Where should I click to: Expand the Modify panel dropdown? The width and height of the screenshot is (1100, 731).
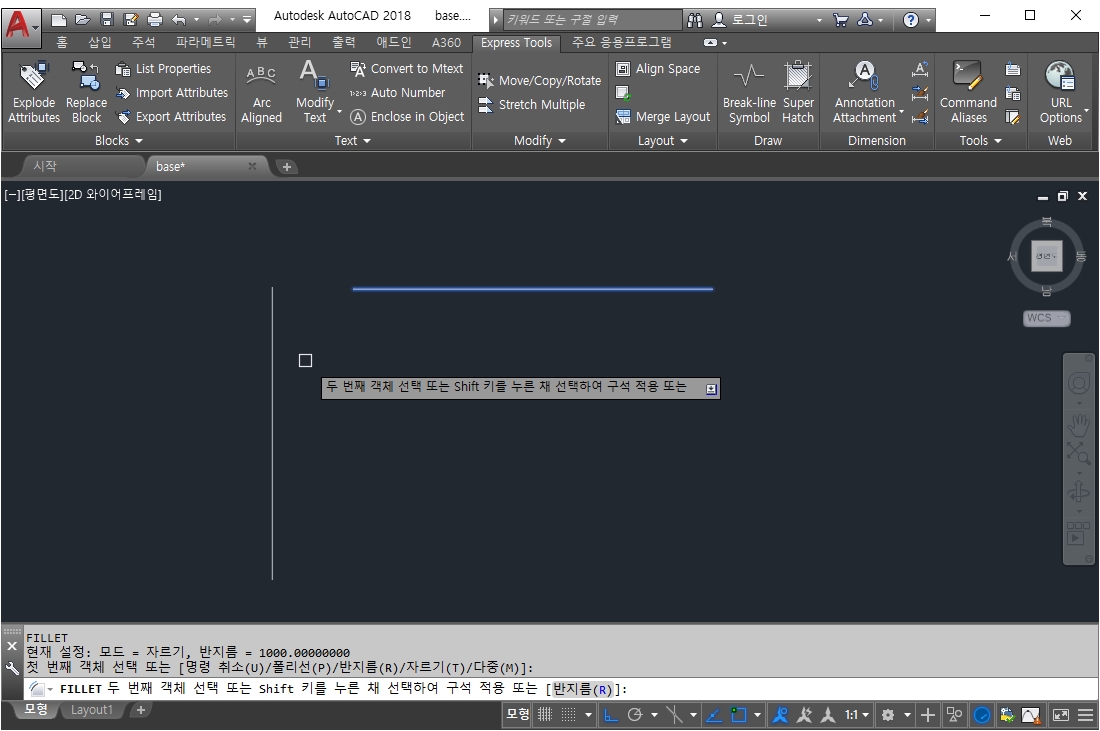coord(539,140)
